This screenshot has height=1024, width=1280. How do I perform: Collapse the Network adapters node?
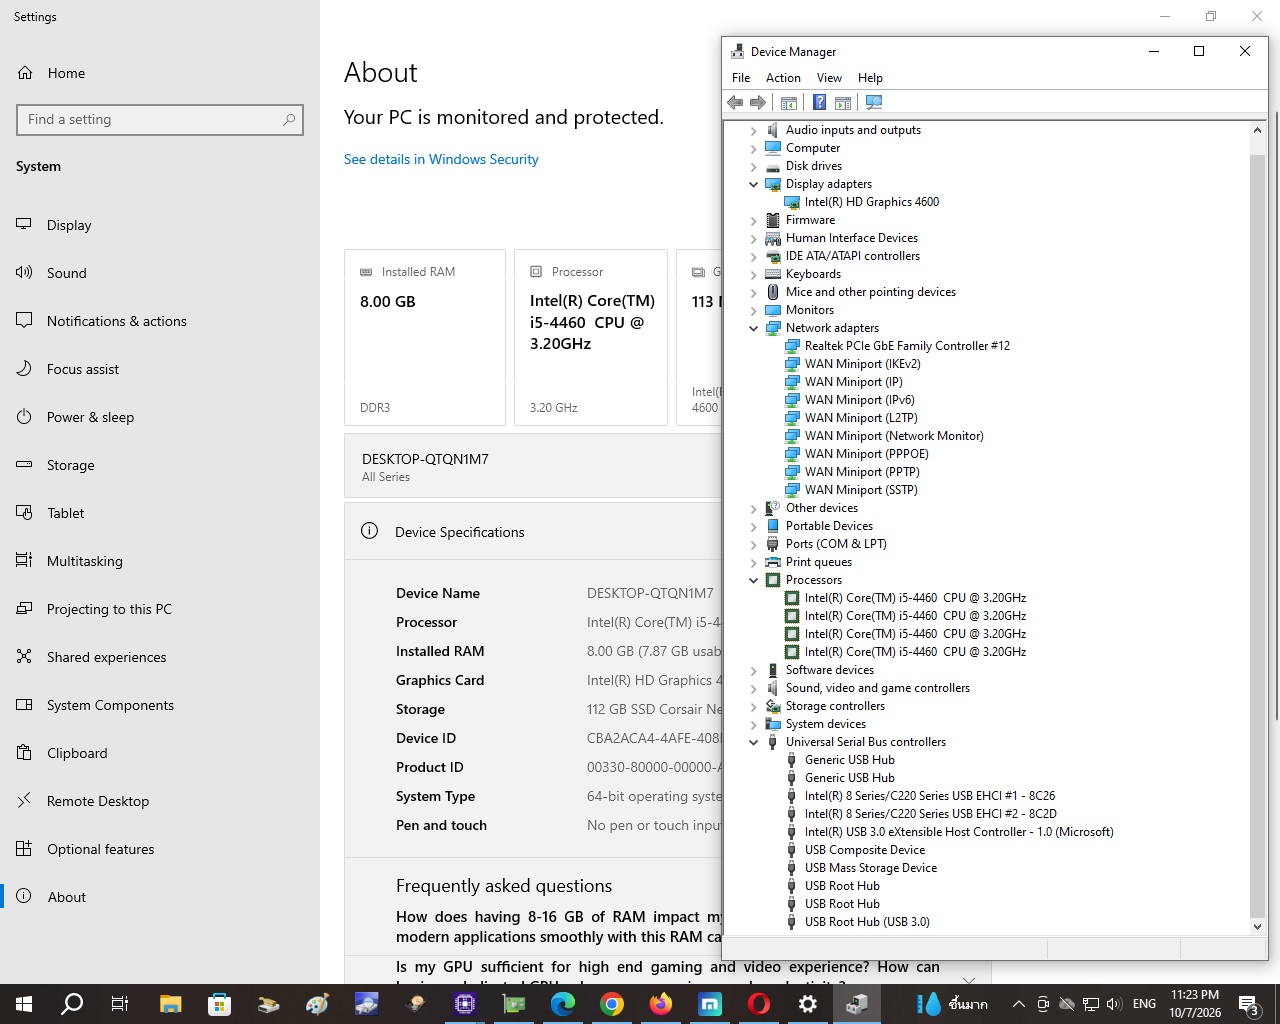click(754, 328)
